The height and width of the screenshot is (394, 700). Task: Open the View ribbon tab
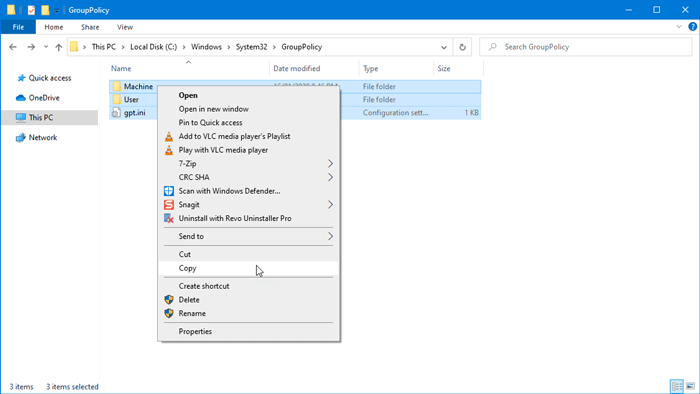click(125, 27)
